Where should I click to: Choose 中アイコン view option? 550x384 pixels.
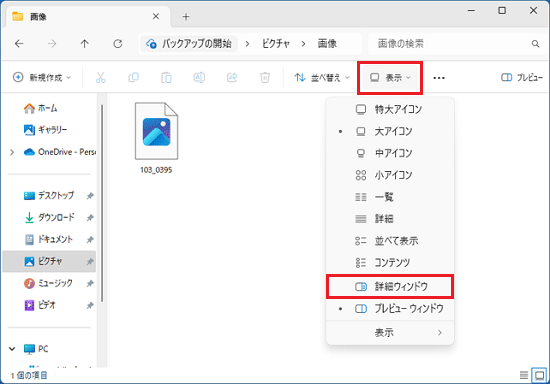point(390,153)
